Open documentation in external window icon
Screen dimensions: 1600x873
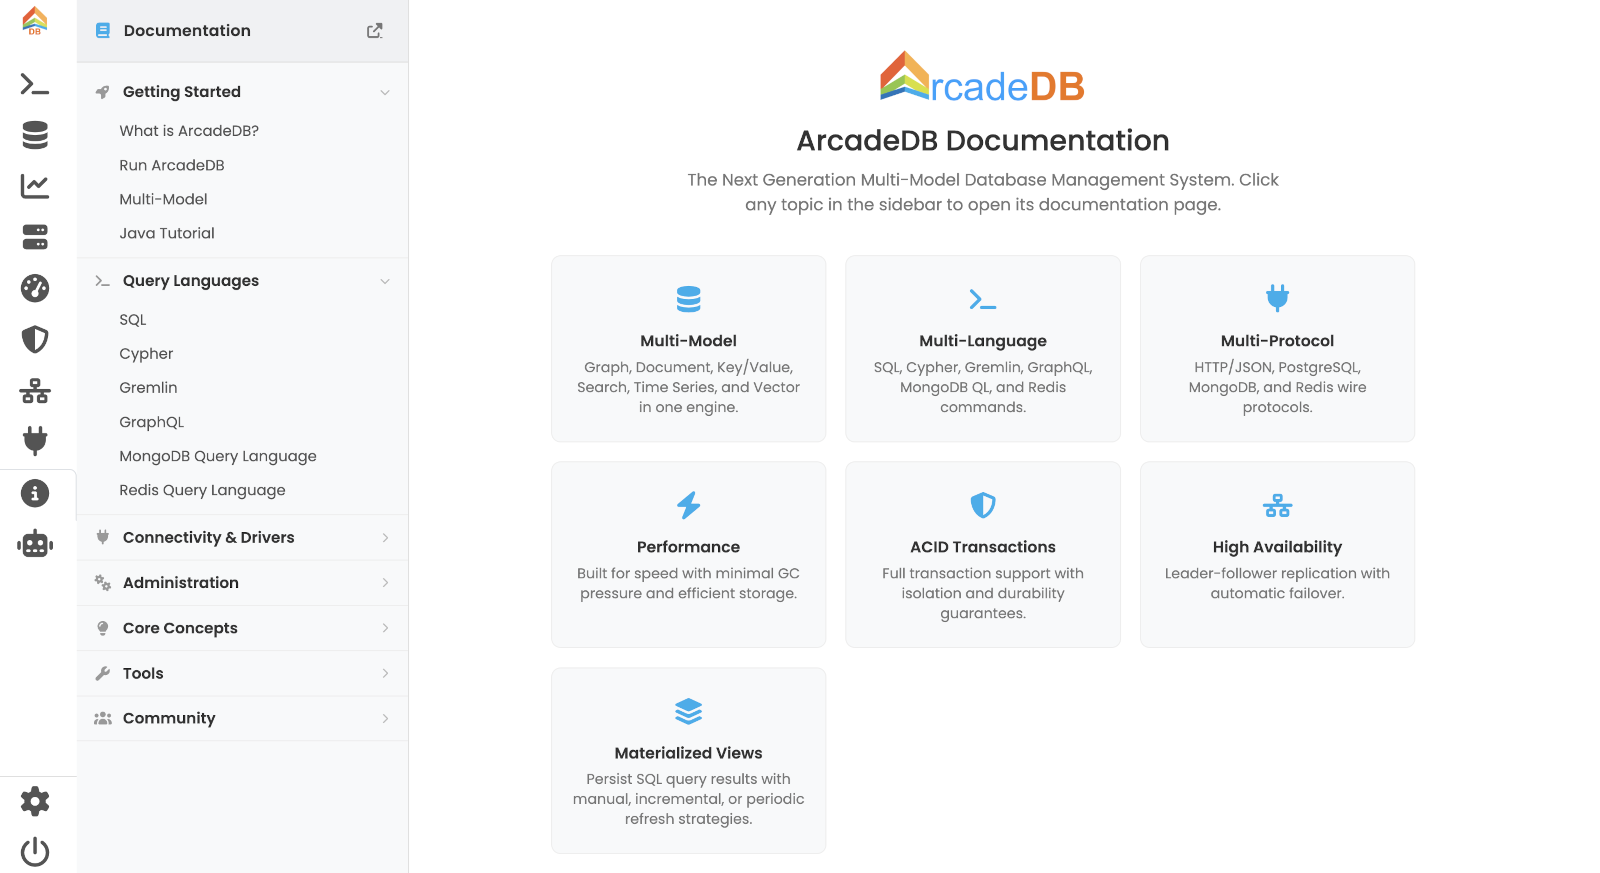click(375, 31)
